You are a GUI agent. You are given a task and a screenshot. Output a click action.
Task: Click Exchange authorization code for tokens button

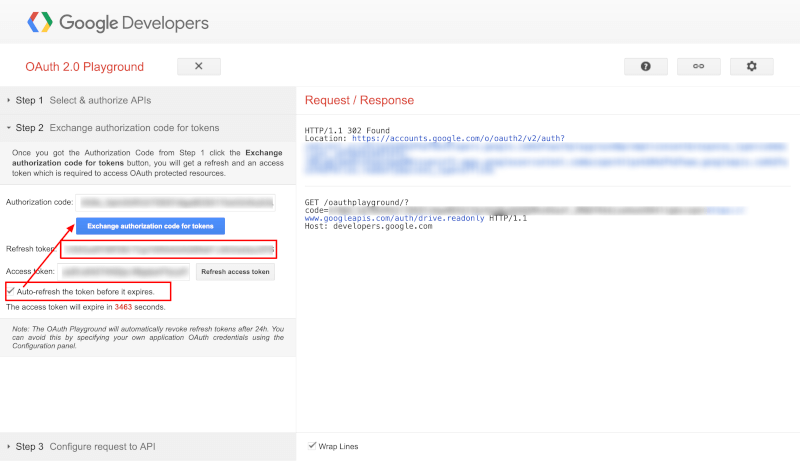click(x=151, y=226)
